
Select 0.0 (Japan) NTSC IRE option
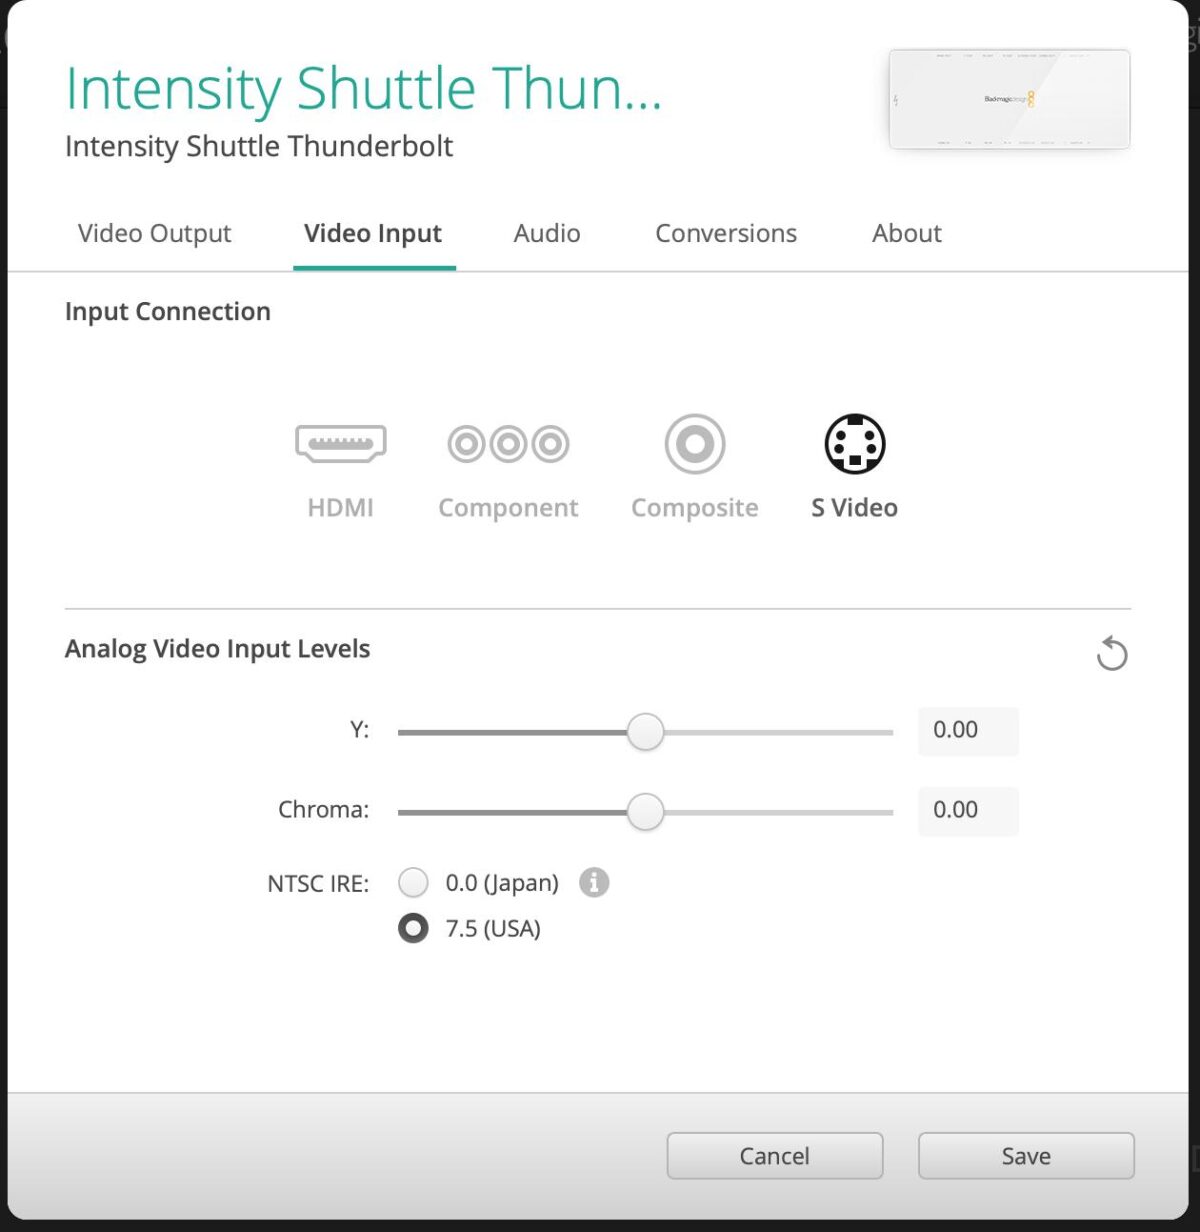(413, 883)
